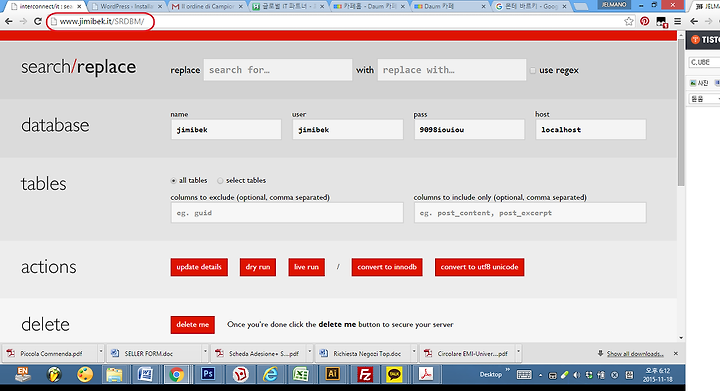Click the database user field
The image size is (720, 391).
tap(348, 129)
